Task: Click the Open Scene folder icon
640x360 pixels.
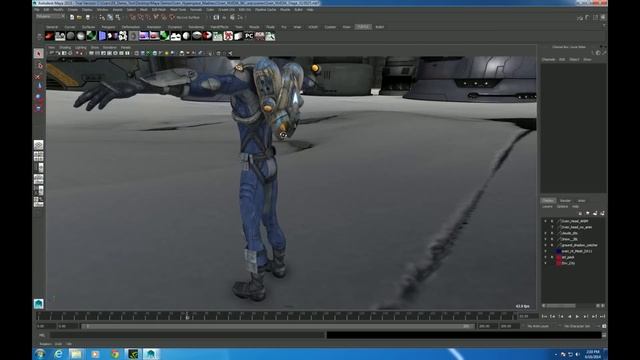Action: 80,17
